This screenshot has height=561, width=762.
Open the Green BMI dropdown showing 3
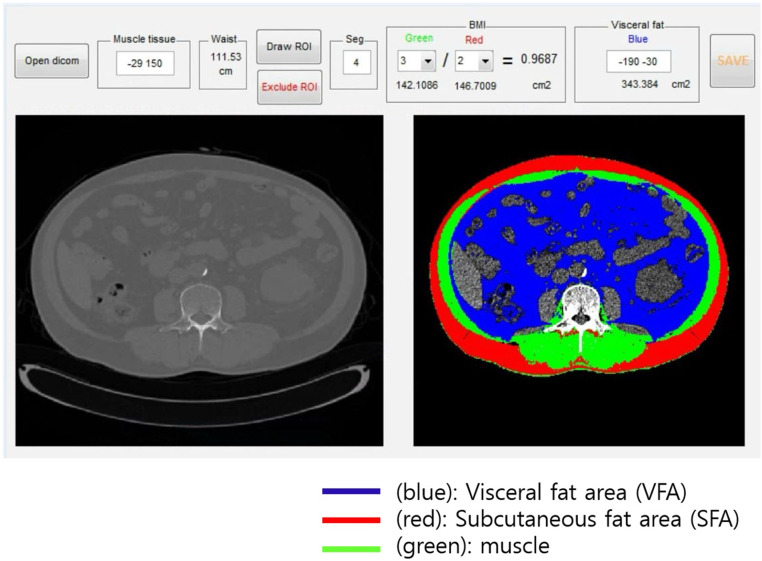click(x=416, y=61)
